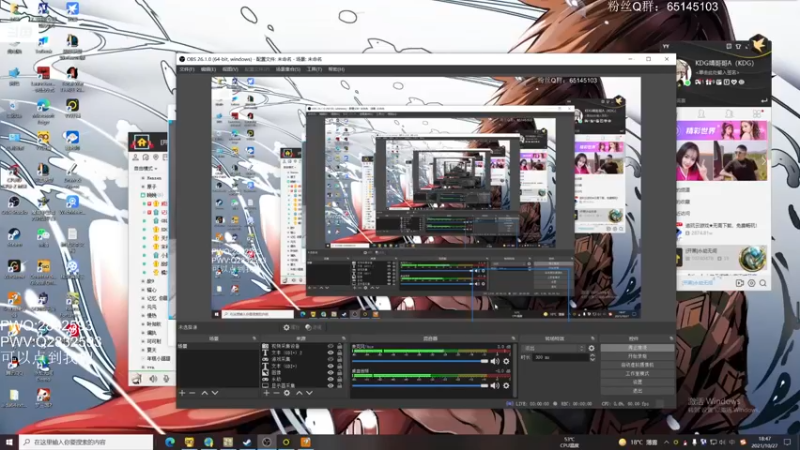Toggle visibility eye for 显示器采集 source
The image size is (800, 450).
(x=331, y=386)
